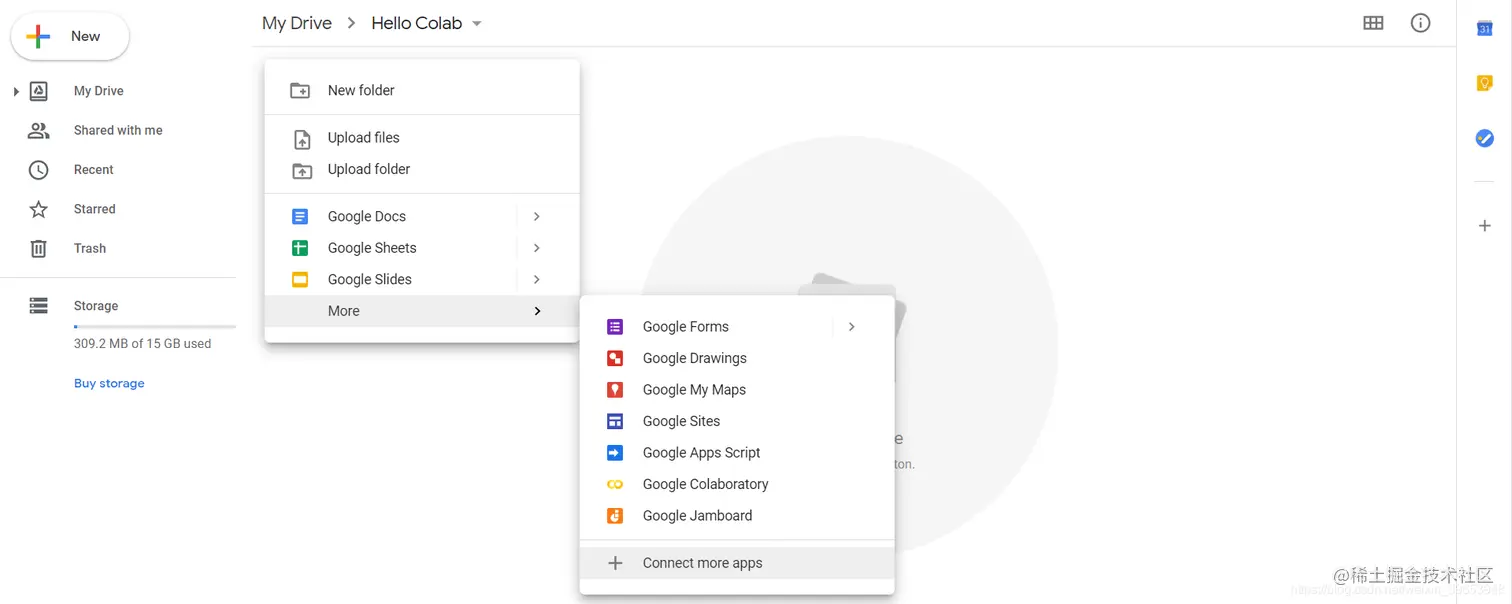
Task: Click the green Google Sheets icon
Action: (x=300, y=248)
